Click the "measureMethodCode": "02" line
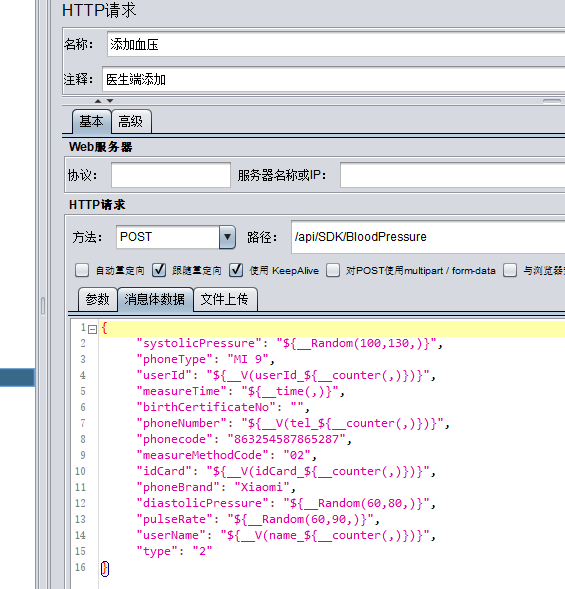This screenshot has width=565, height=589. (227, 455)
